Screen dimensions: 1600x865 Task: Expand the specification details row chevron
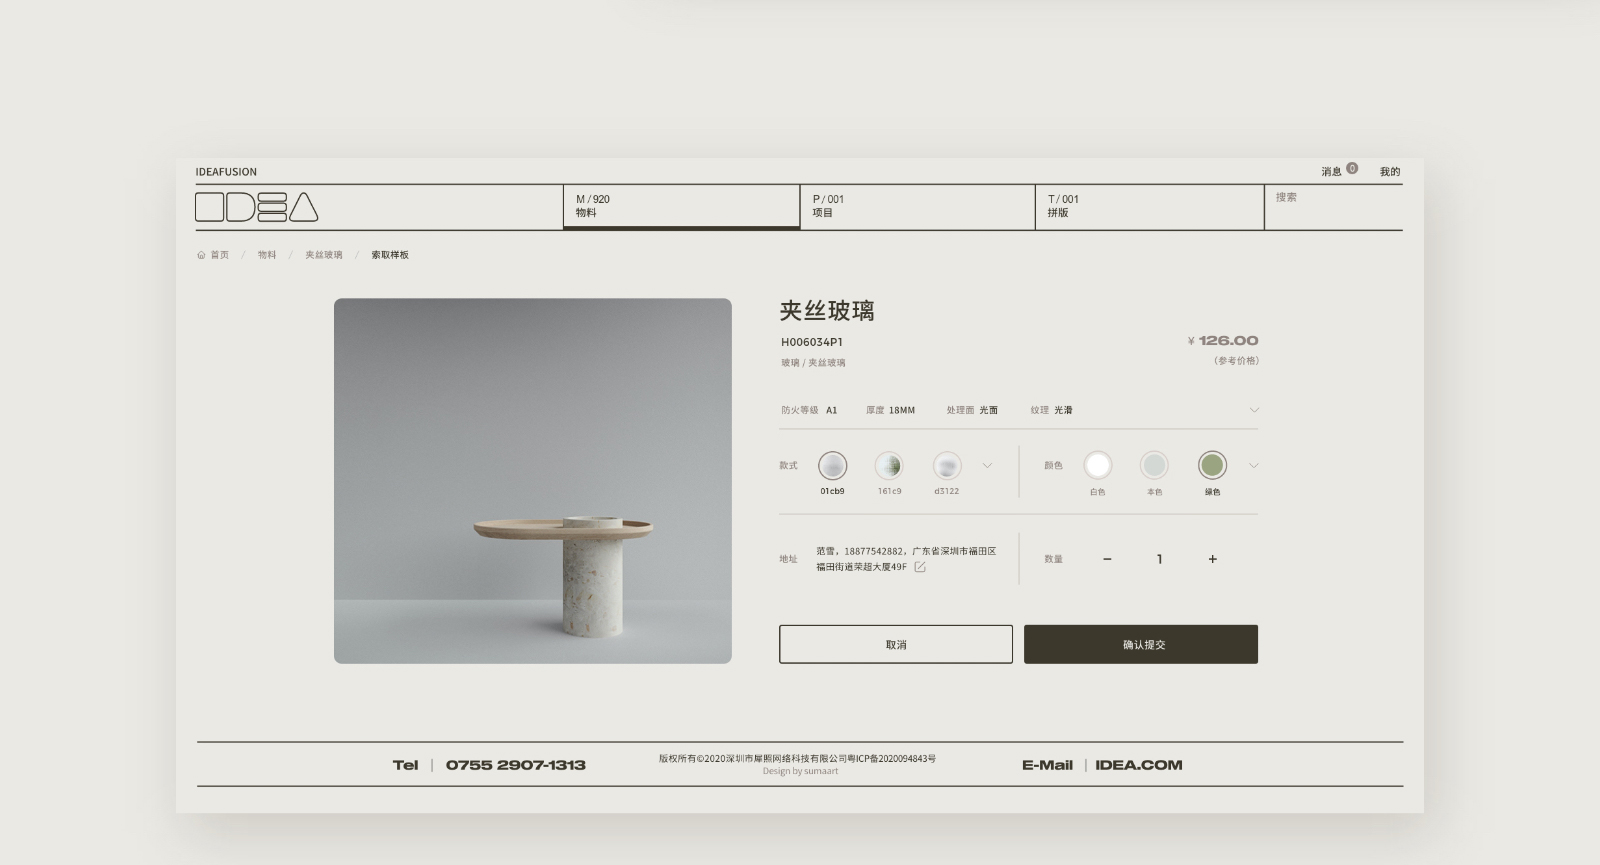point(1253,410)
